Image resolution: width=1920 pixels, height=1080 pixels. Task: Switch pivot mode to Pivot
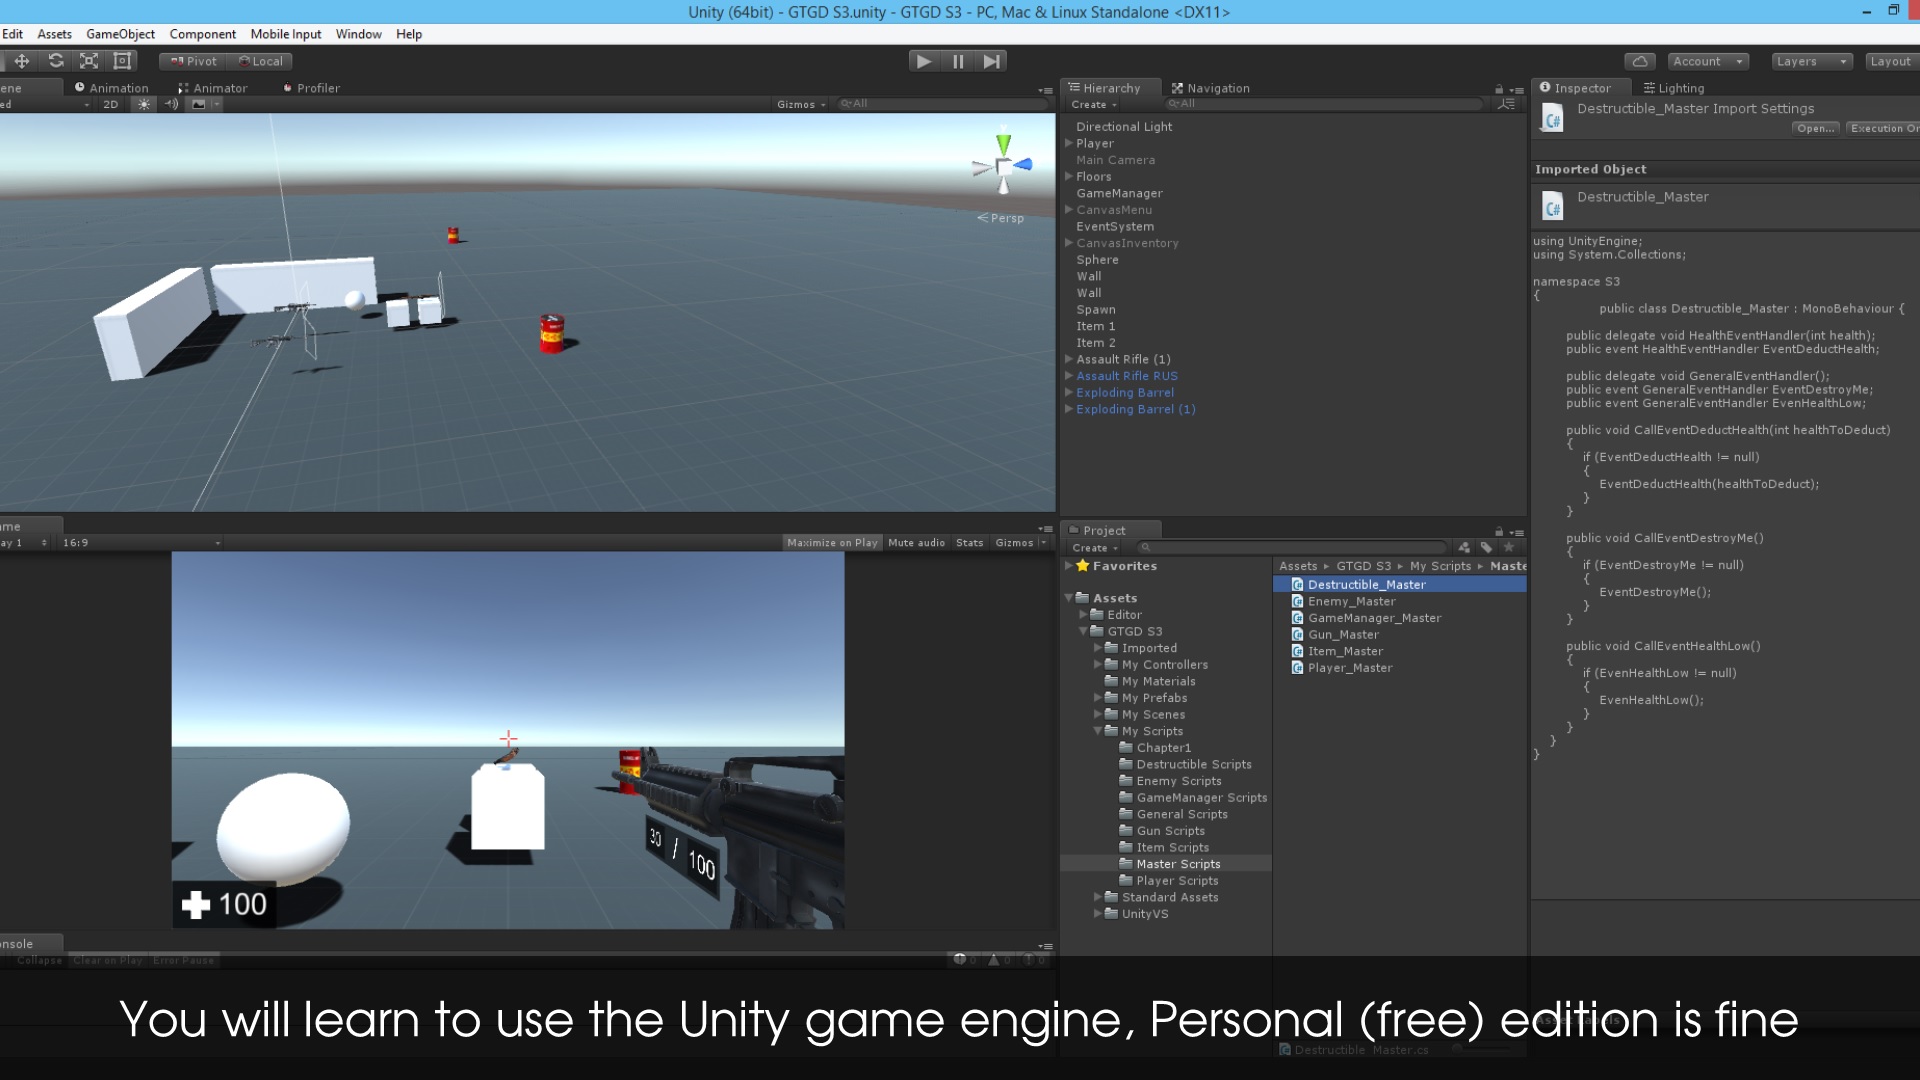pyautogui.click(x=191, y=61)
